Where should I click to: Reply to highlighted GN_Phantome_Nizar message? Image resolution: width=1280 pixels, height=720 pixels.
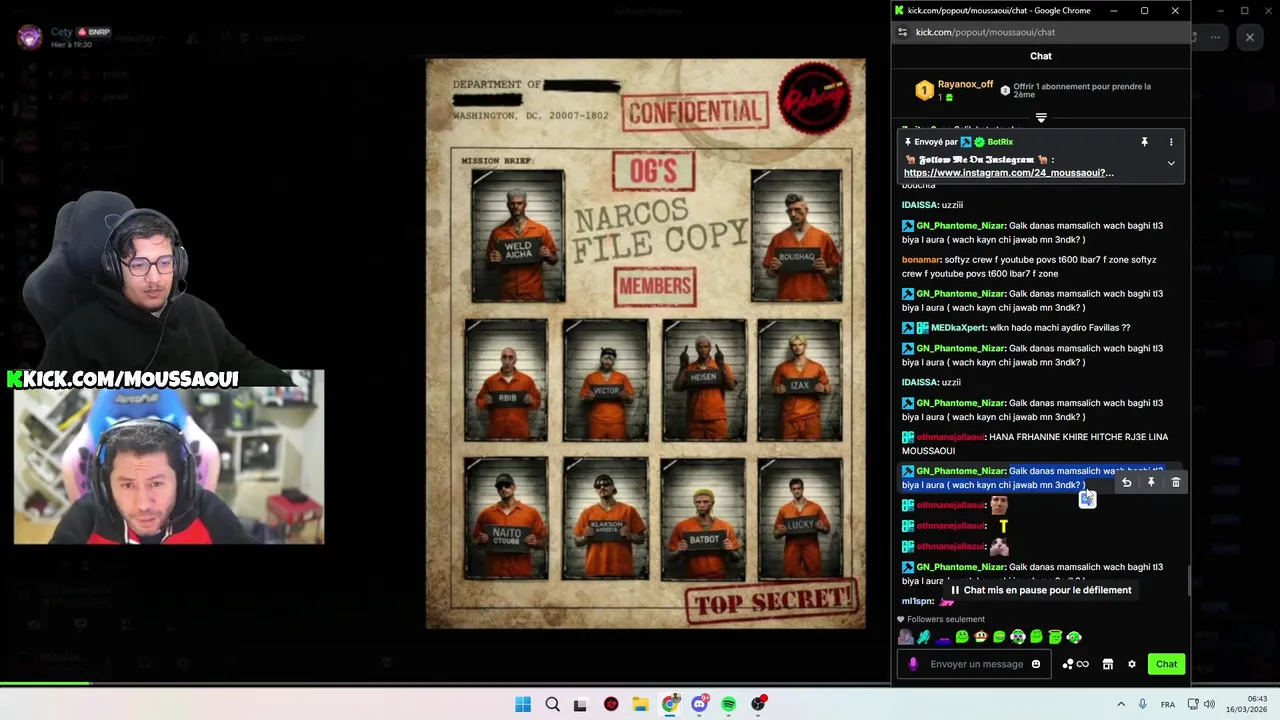point(1126,482)
